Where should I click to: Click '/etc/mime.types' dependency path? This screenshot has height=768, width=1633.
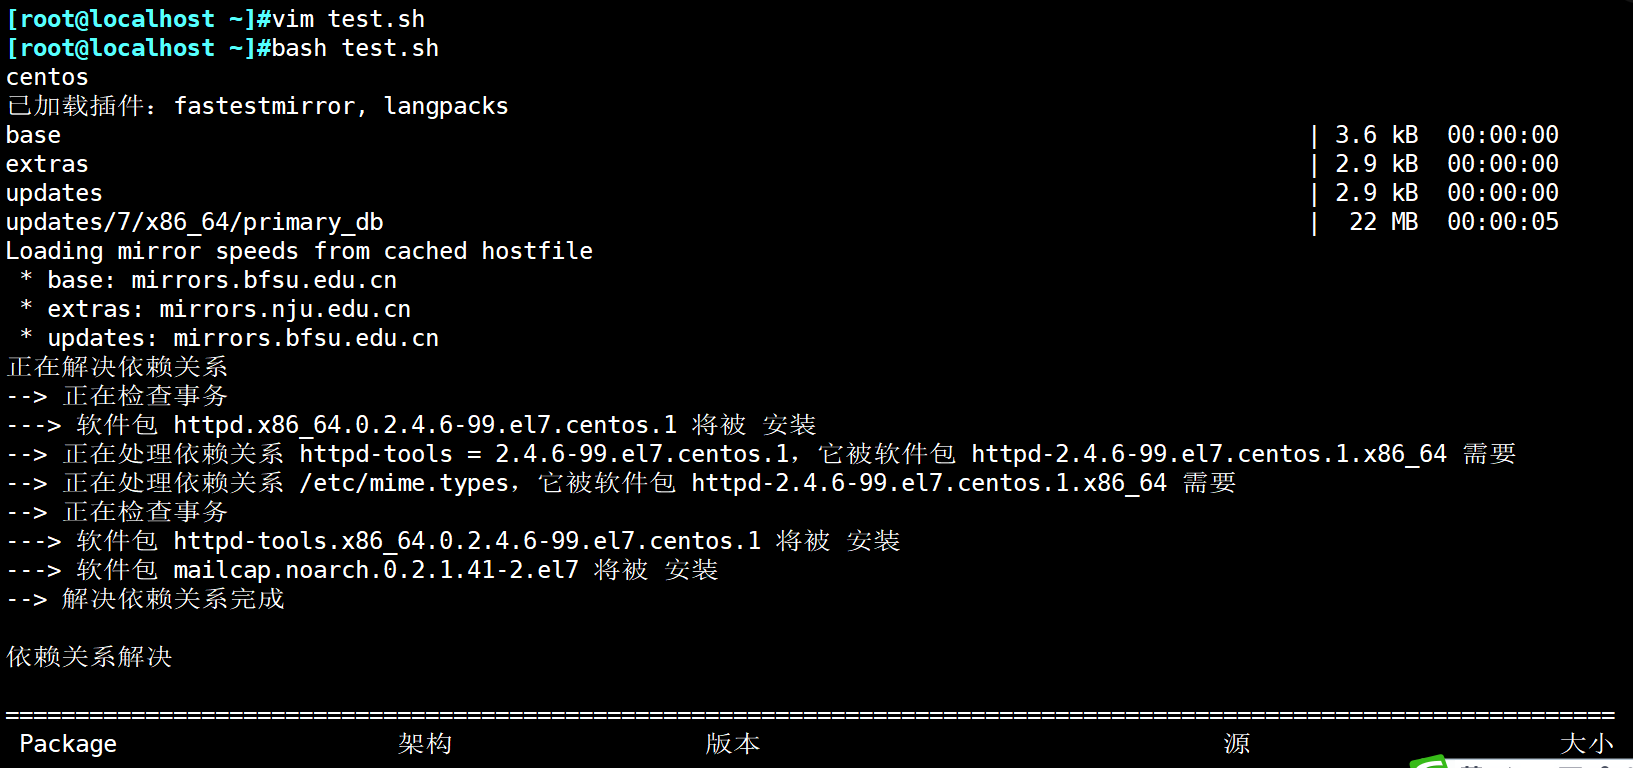pos(404,483)
